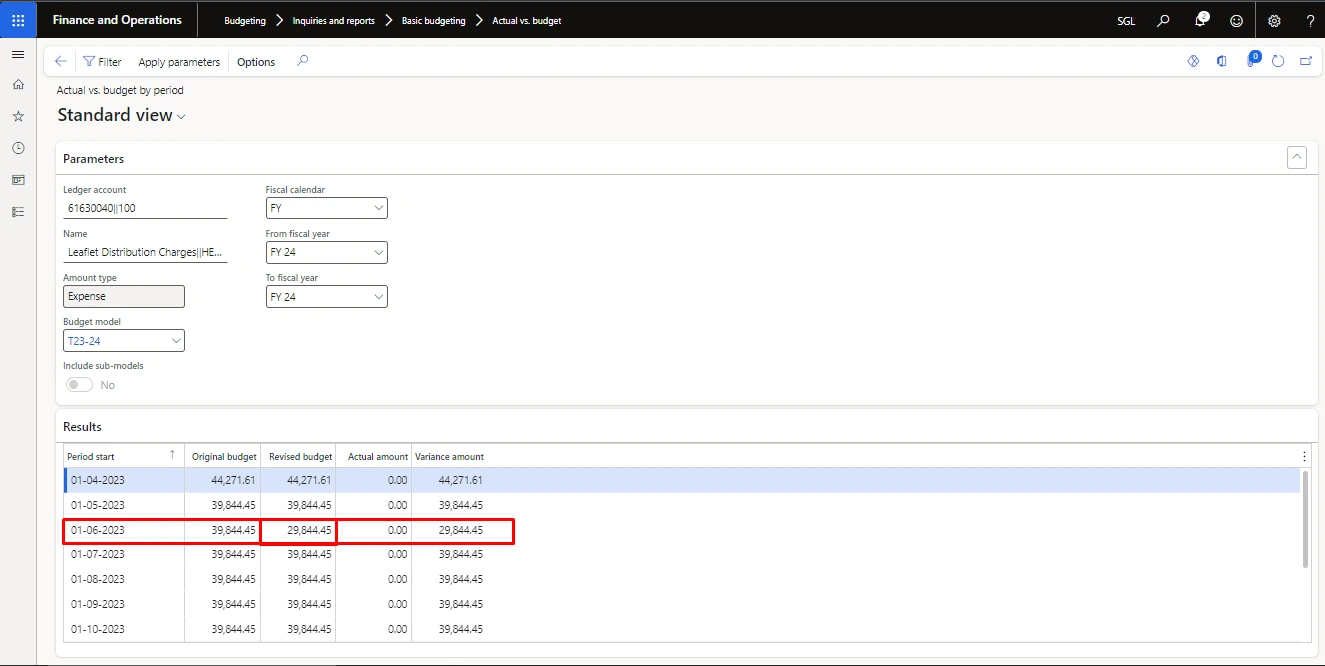Click the action pane search magnifier

click(x=302, y=61)
